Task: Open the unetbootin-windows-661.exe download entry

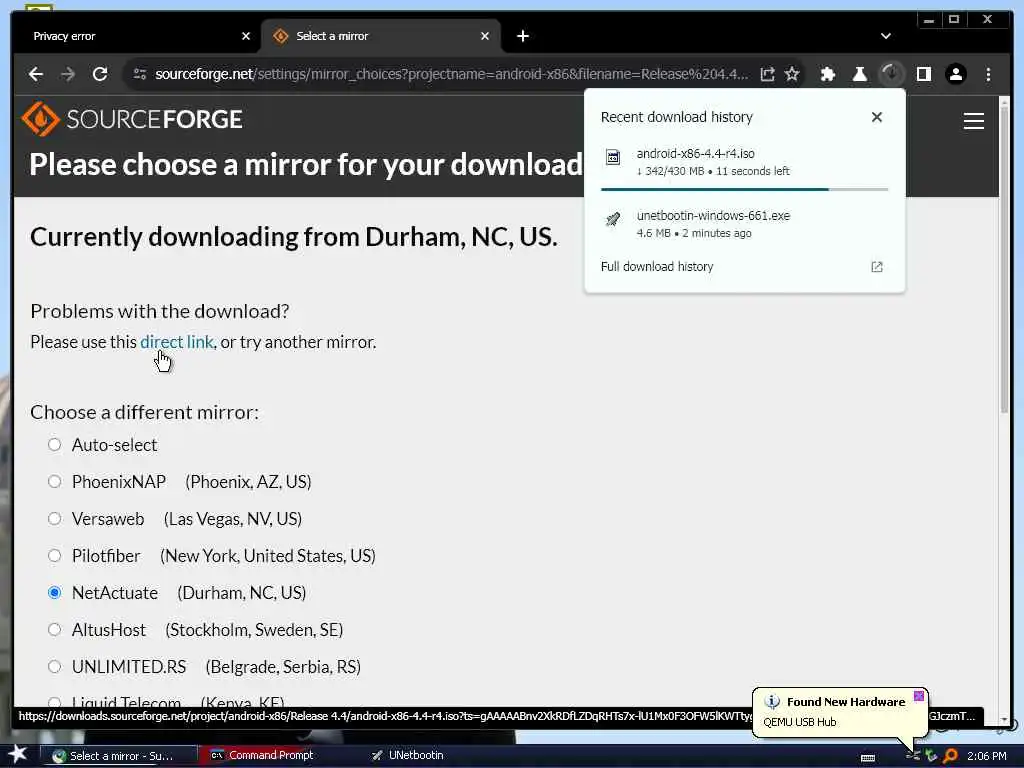Action: tap(744, 223)
